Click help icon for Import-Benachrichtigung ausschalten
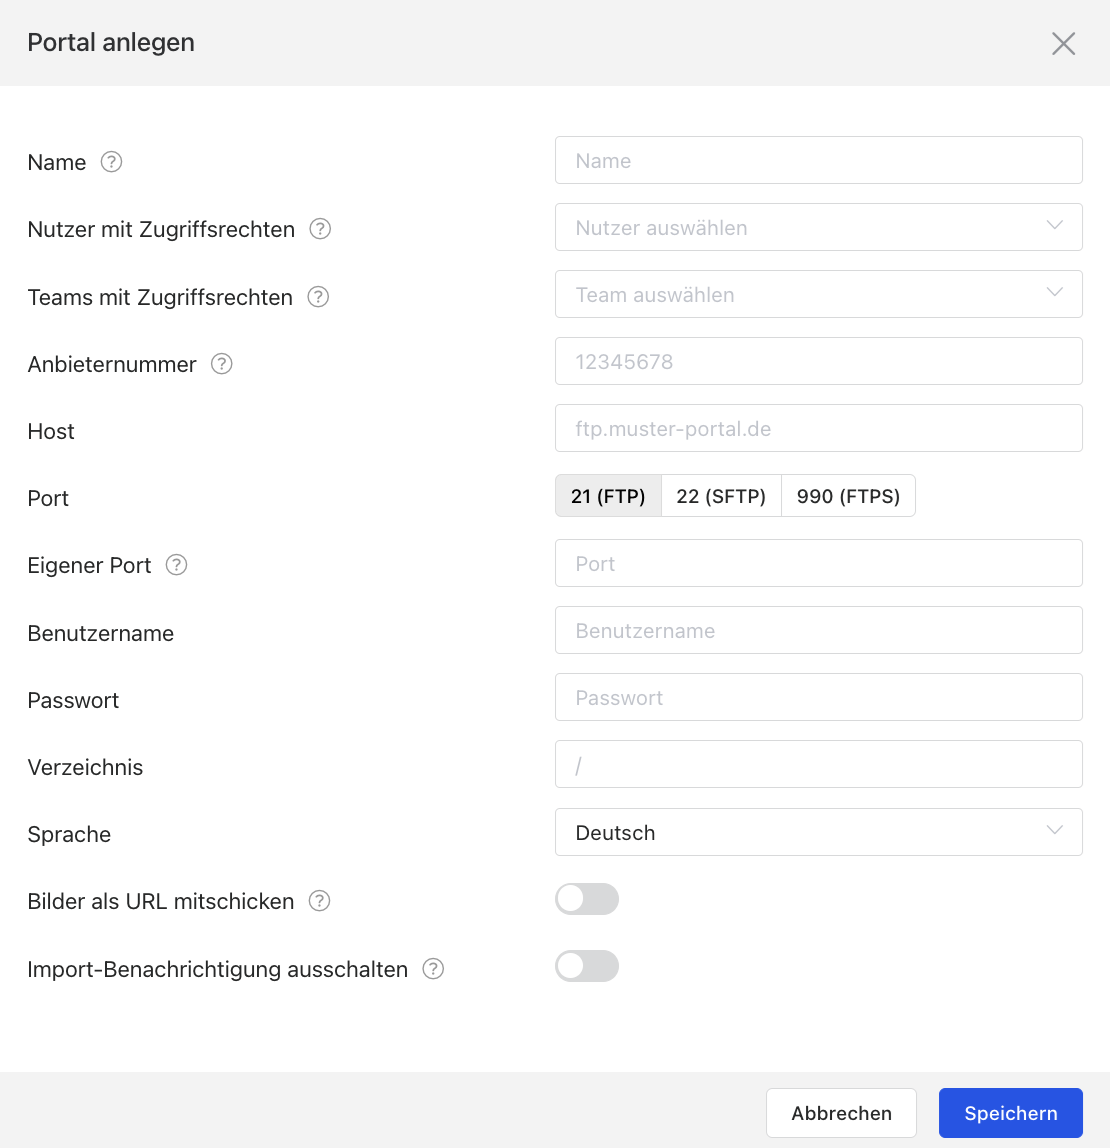Viewport: 1110px width, 1148px height. click(x=433, y=969)
